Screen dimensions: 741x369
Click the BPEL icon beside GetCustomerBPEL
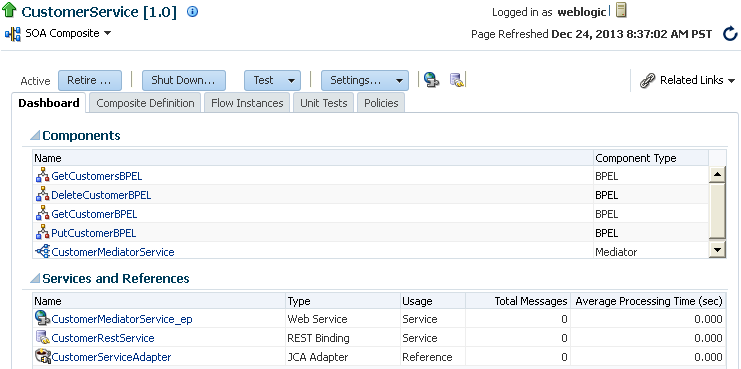43,214
